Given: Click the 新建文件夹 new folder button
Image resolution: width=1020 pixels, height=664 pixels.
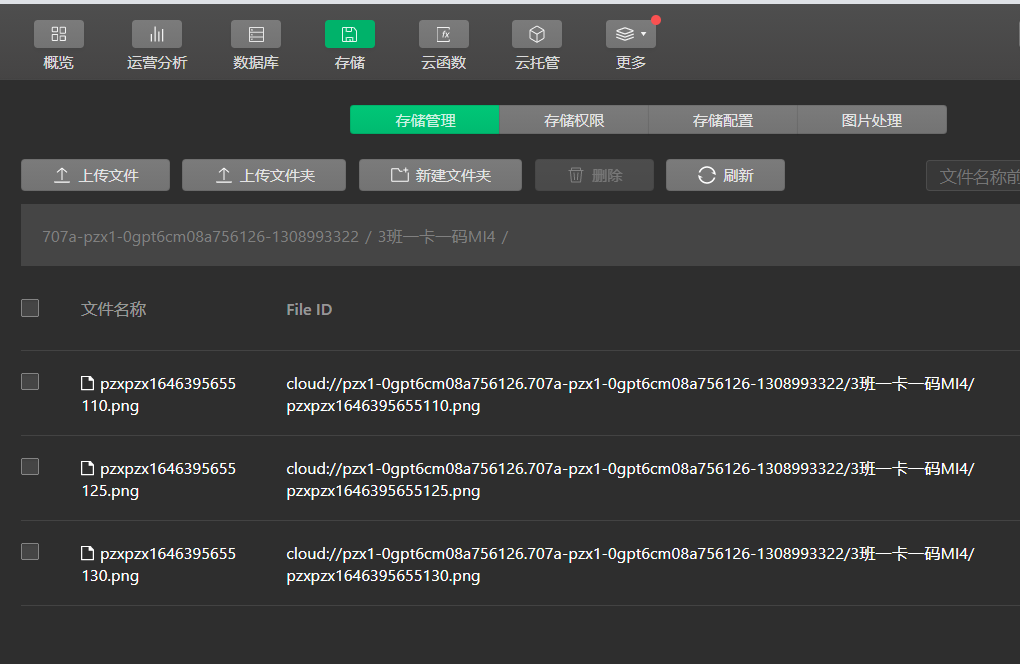Looking at the screenshot, I should click(440, 175).
